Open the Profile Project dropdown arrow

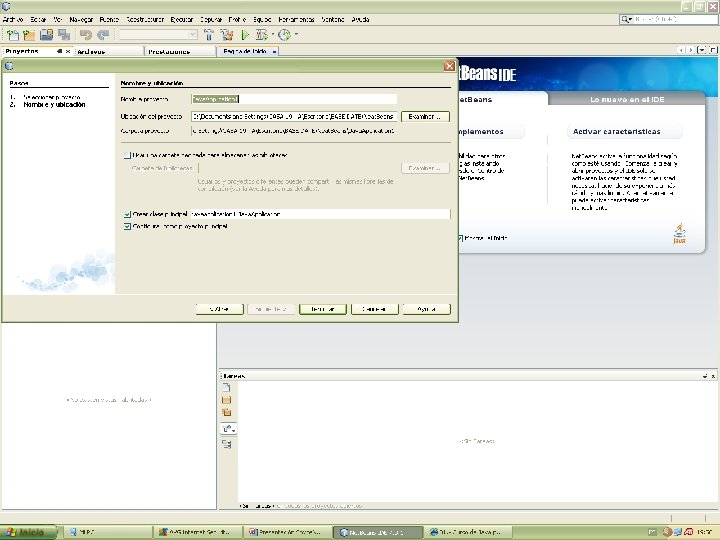point(296,35)
